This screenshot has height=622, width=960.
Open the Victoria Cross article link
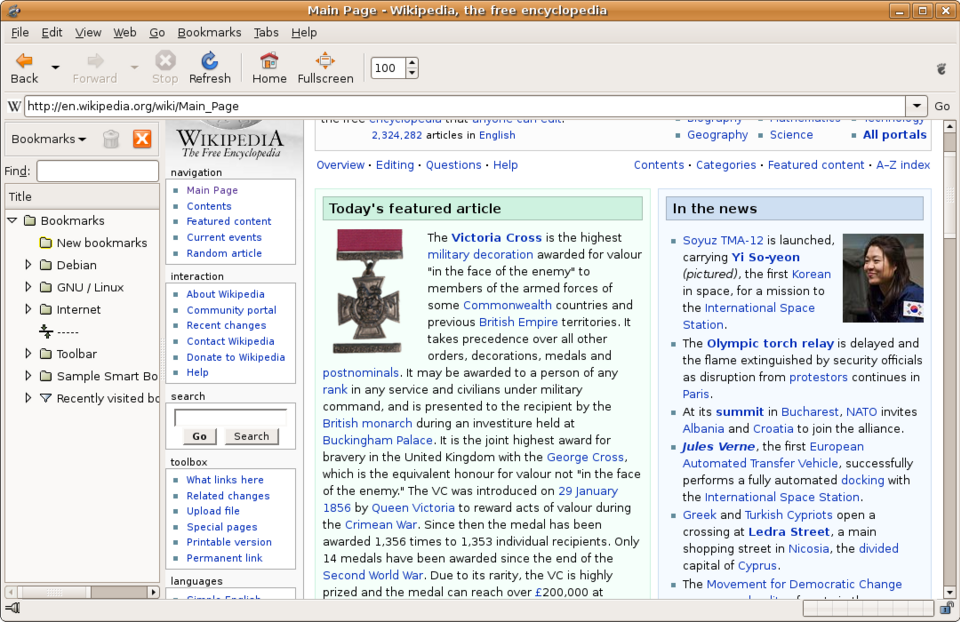point(497,238)
